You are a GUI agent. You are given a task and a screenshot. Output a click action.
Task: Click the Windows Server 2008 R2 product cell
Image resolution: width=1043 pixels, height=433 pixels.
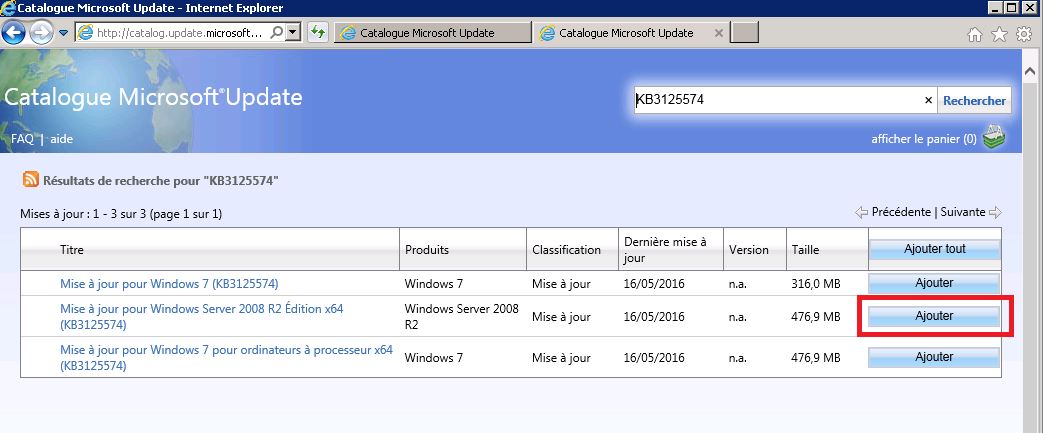pyautogui.click(x=462, y=317)
